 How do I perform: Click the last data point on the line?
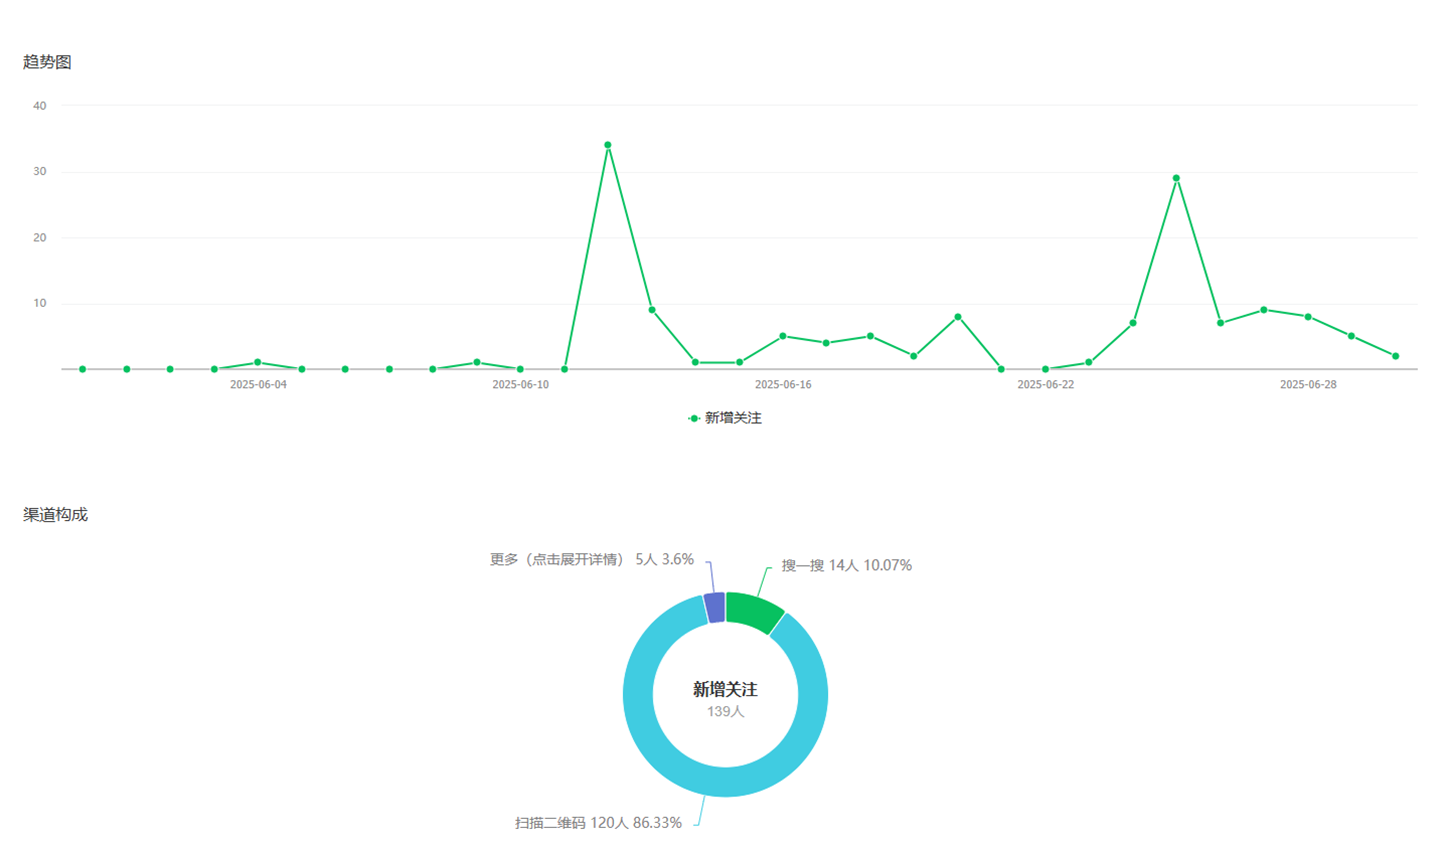[1395, 356]
